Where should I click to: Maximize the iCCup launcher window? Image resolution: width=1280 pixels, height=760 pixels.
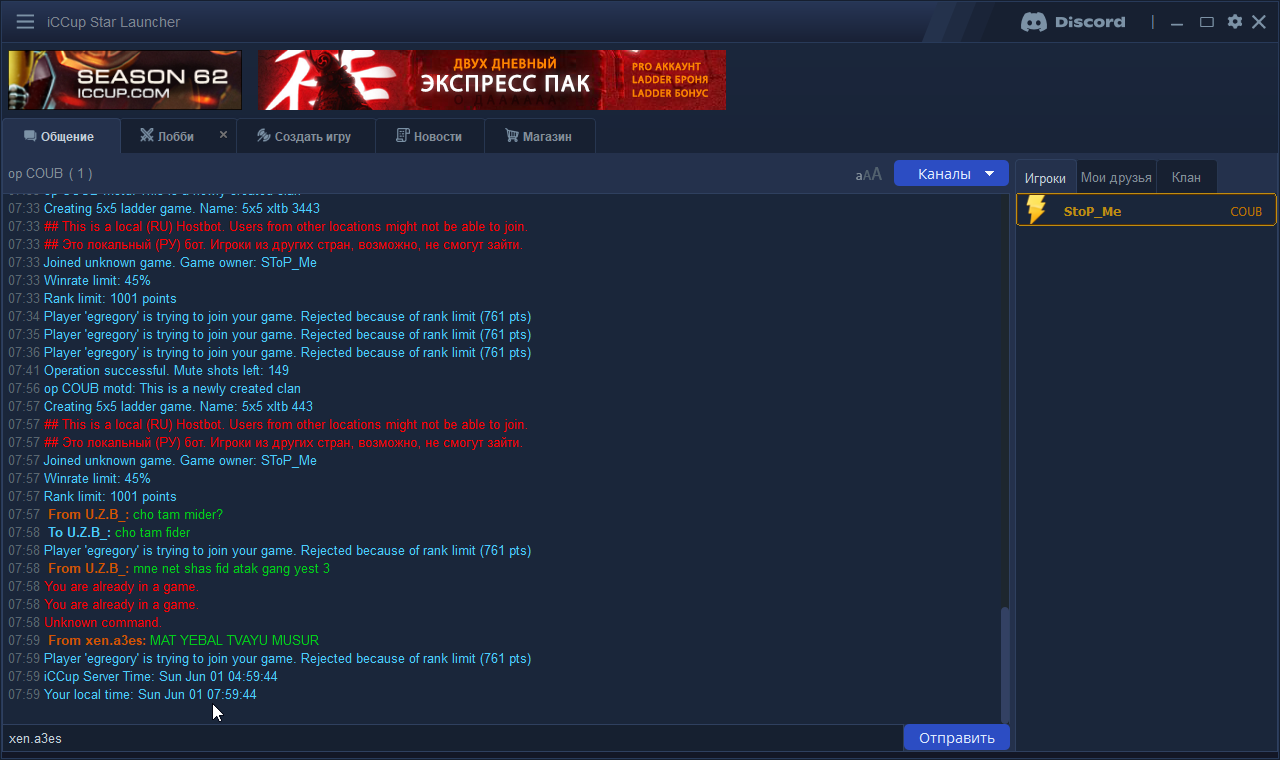click(1207, 22)
